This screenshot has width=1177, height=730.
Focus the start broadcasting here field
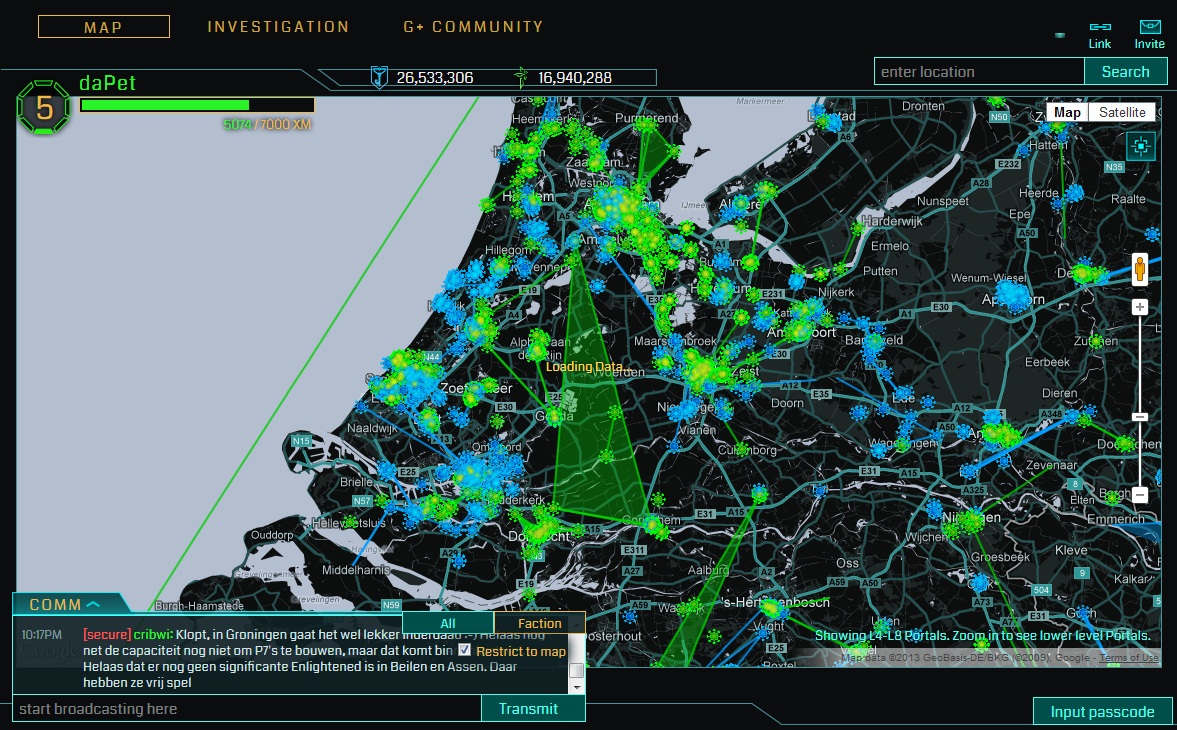click(246, 709)
